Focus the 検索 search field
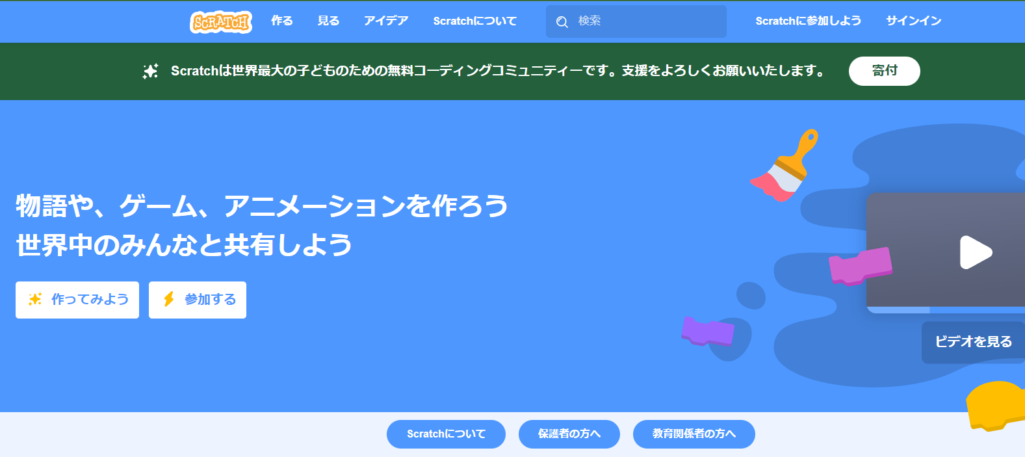Screen dimensions: 1025x457 point(636,22)
